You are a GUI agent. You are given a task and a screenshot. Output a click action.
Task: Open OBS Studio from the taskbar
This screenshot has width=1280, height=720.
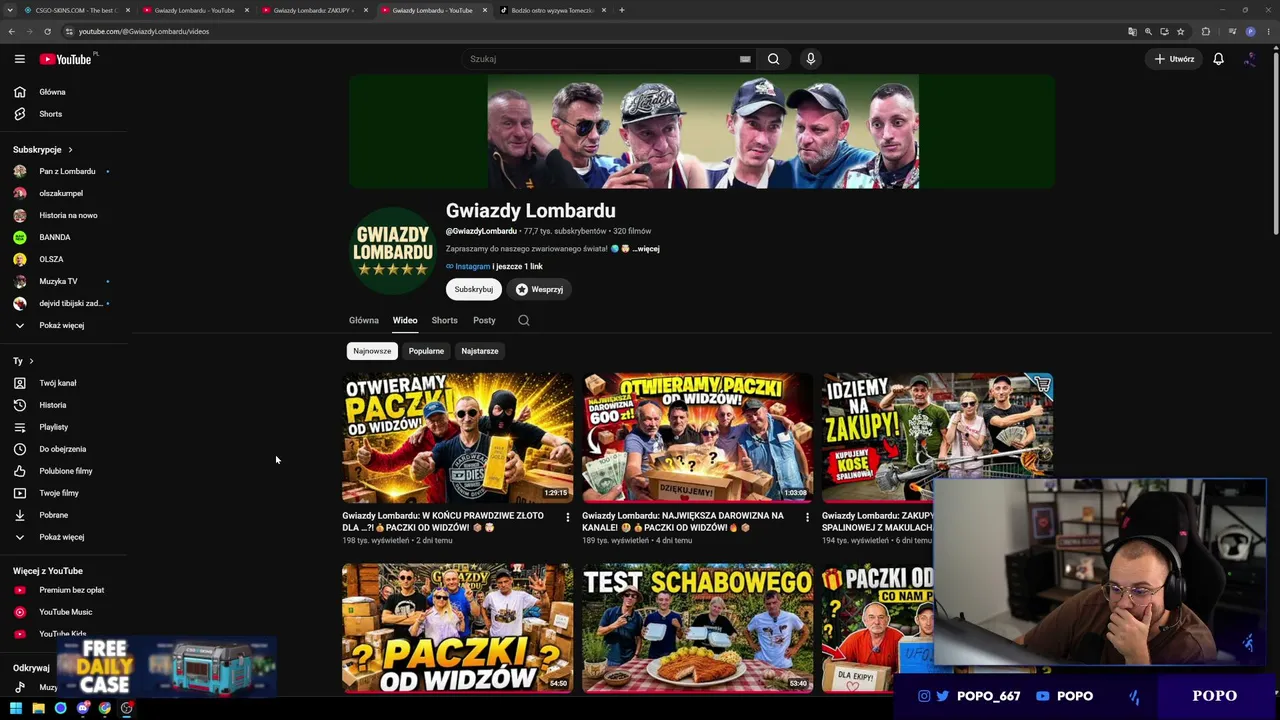[x=127, y=708]
